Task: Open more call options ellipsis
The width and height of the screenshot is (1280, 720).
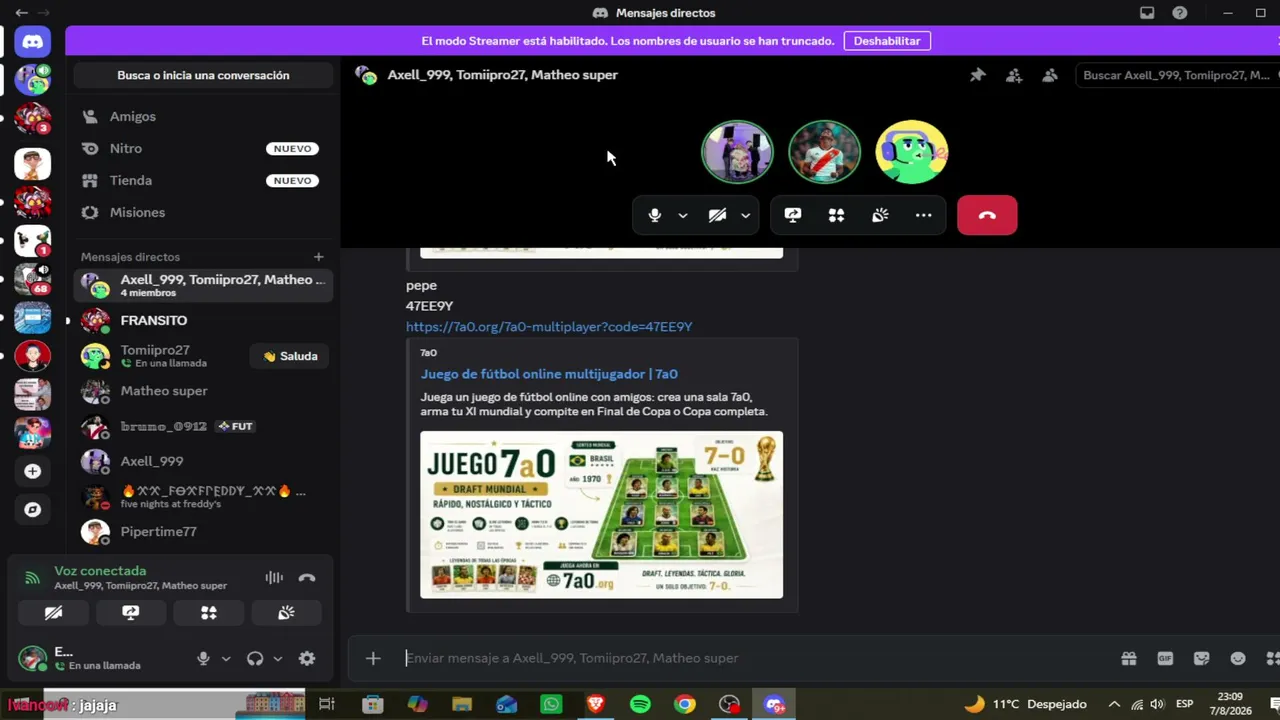Action: 924,215
